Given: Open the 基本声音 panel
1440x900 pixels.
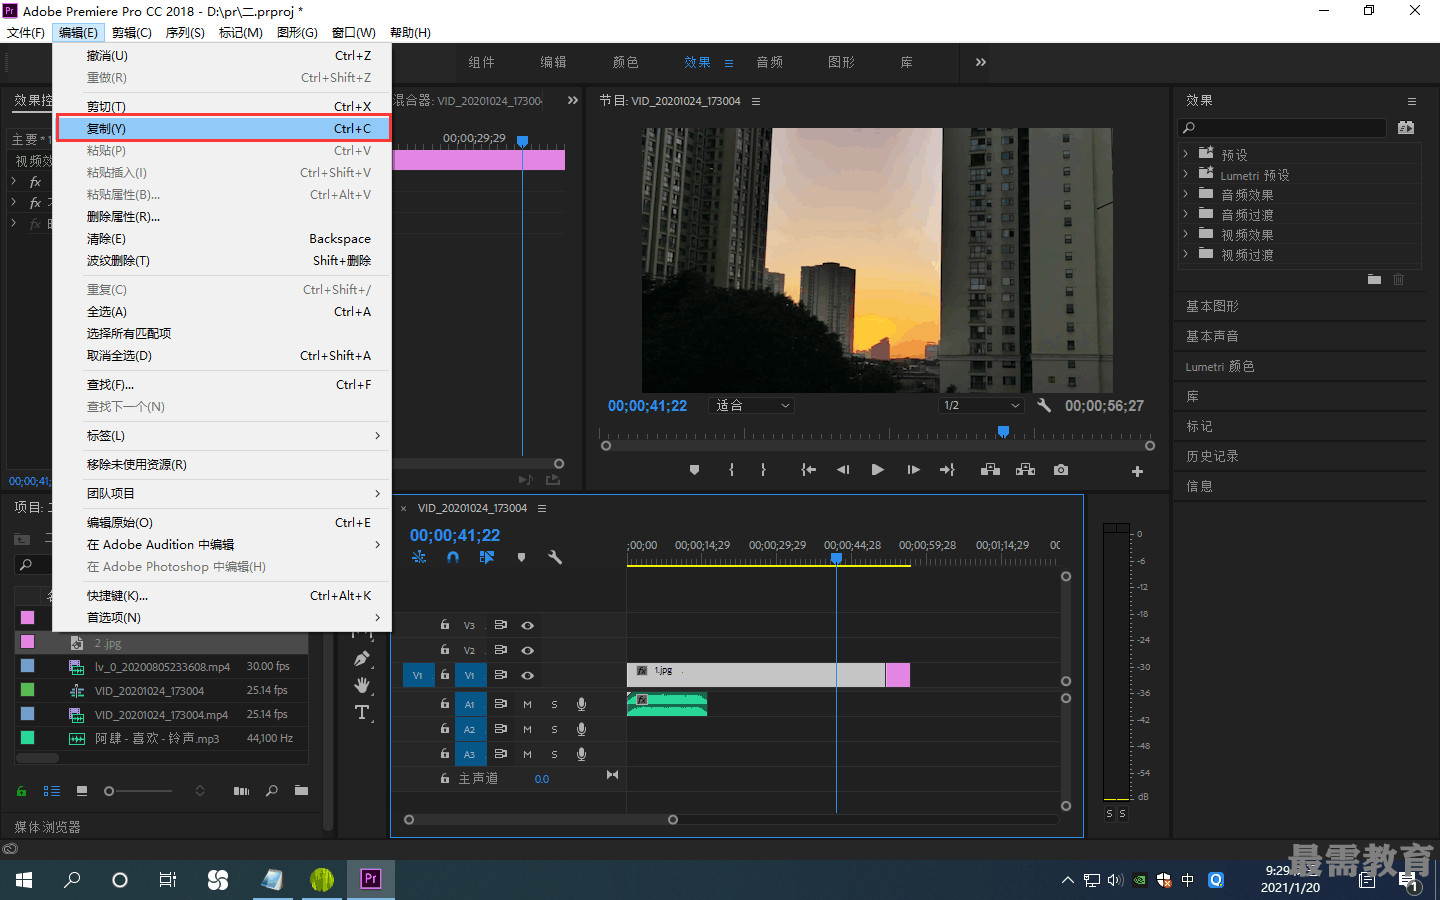Looking at the screenshot, I should tap(1212, 336).
